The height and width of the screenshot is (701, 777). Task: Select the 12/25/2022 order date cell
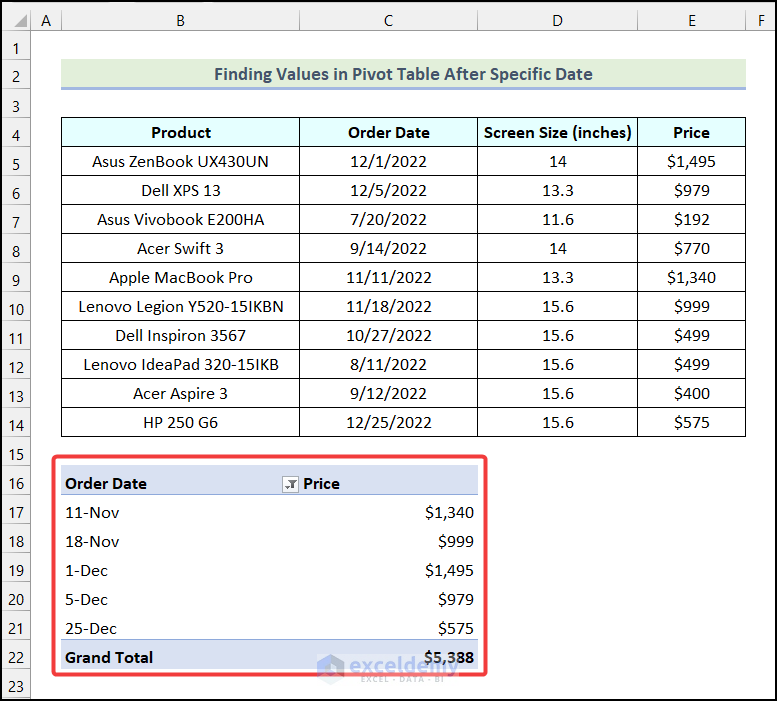pyautogui.click(x=388, y=423)
